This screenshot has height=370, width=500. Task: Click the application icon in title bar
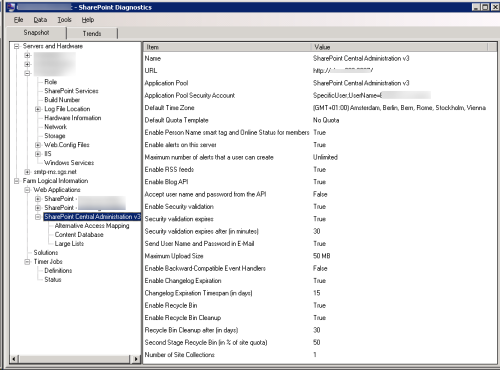11,7
